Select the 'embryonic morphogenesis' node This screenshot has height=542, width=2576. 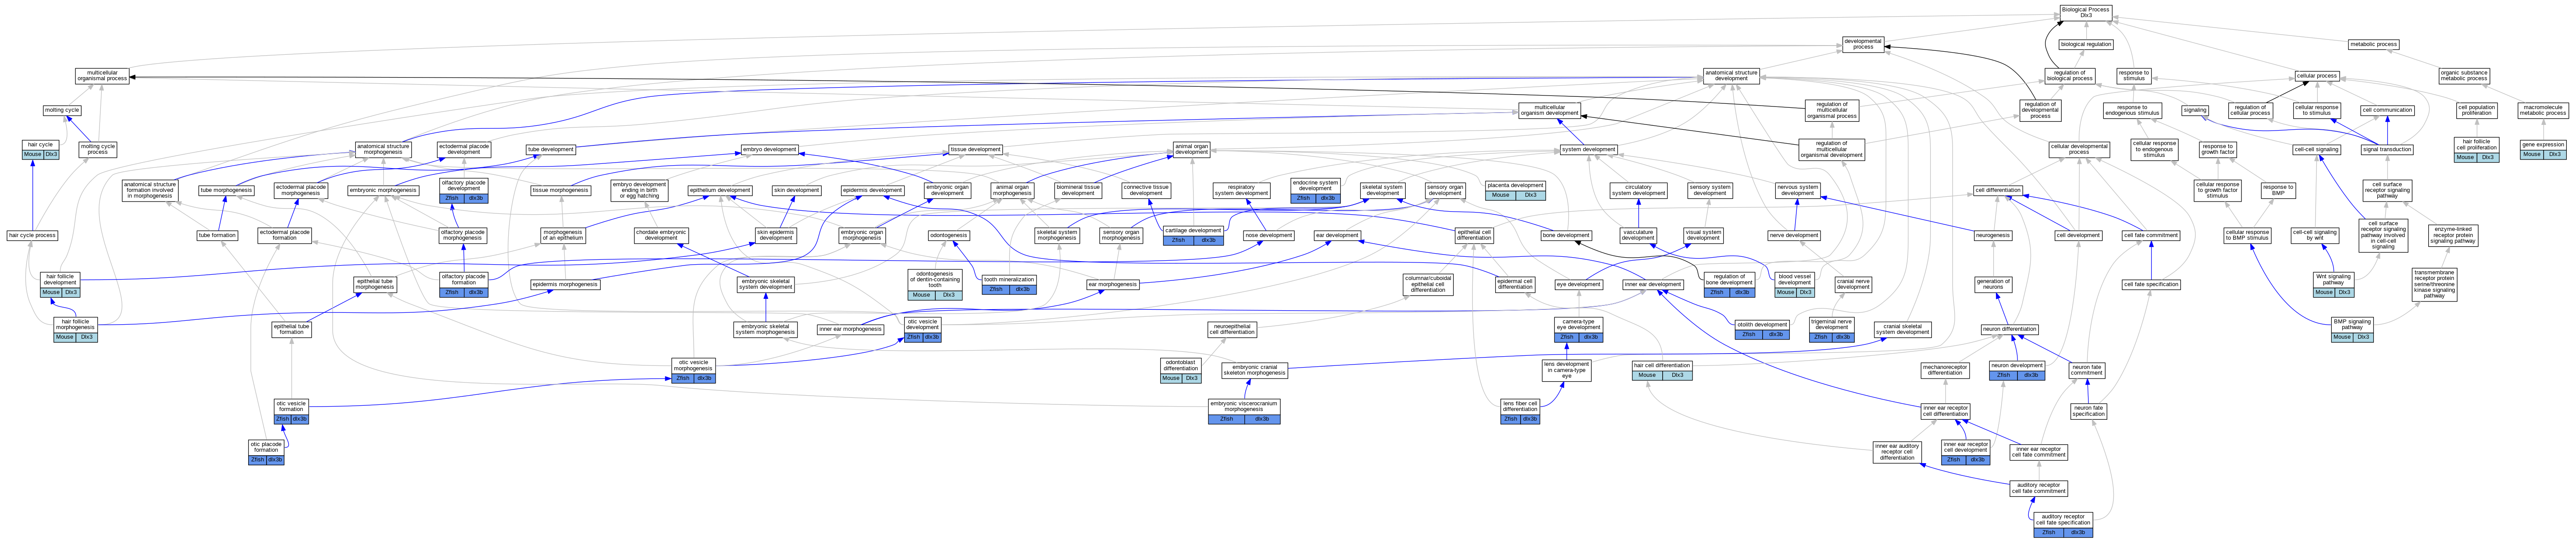coord(383,190)
